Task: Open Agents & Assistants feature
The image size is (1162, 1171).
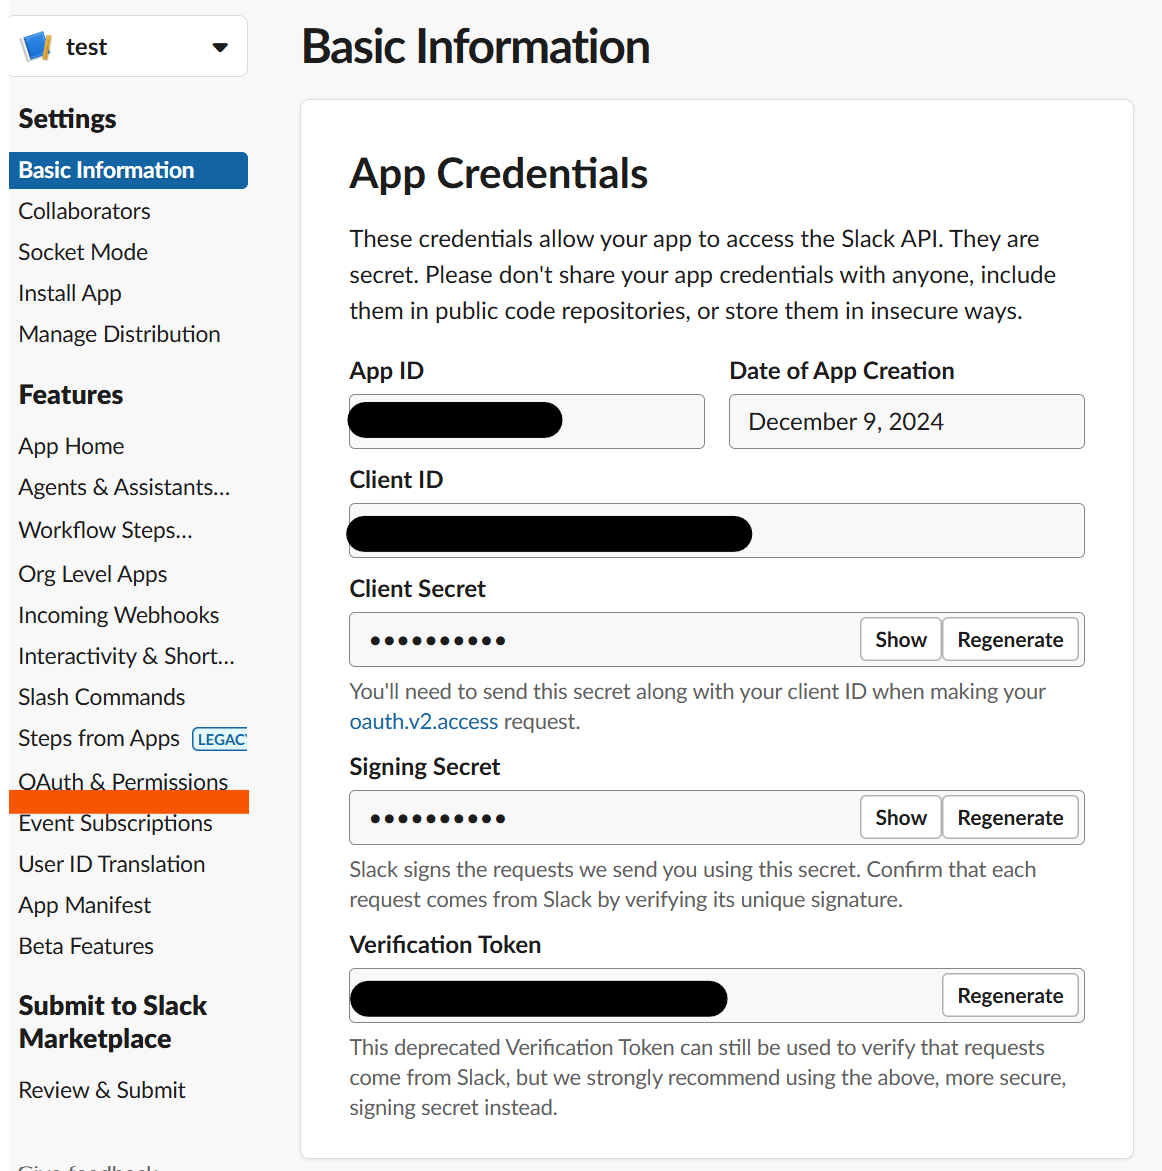Action: click(x=124, y=488)
